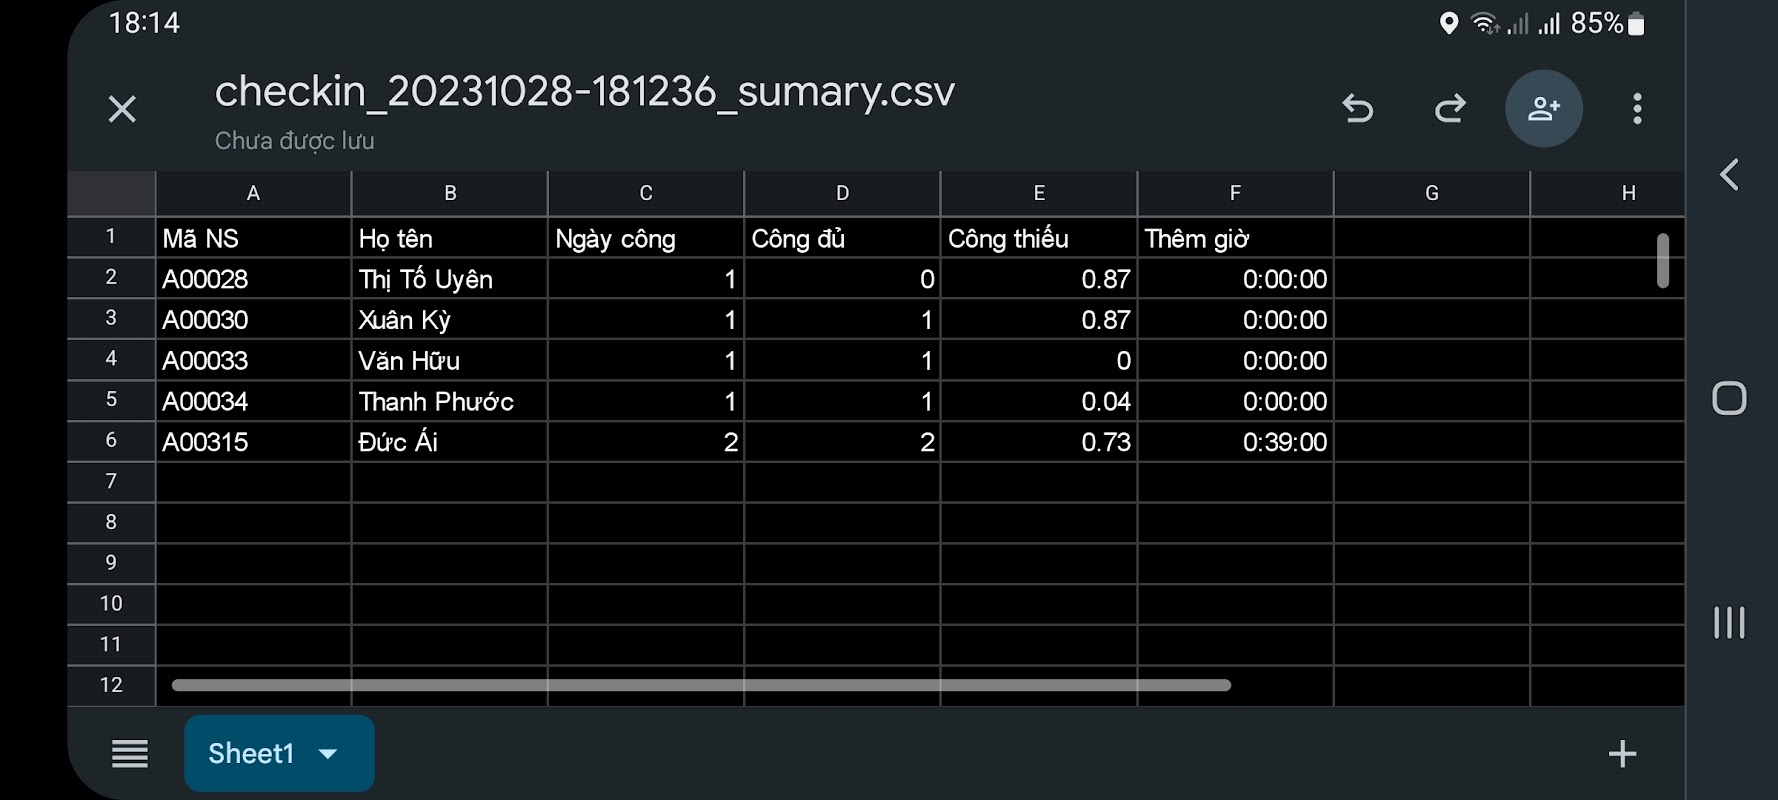The width and height of the screenshot is (1778, 800).
Task: Select cell containing A00028
Action: pyautogui.click(x=253, y=279)
